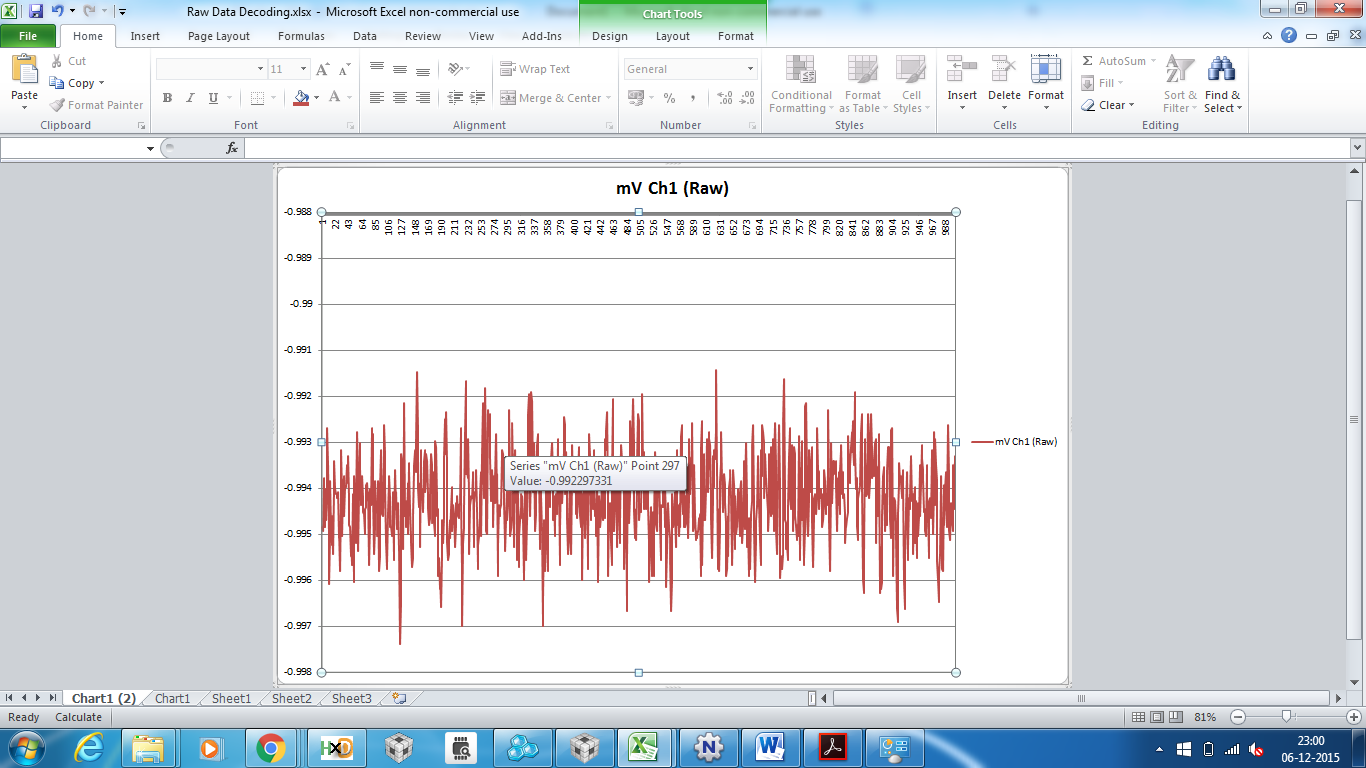Click the zoom slider handle
The image size is (1366, 768).
click(x=1287, y=717)
